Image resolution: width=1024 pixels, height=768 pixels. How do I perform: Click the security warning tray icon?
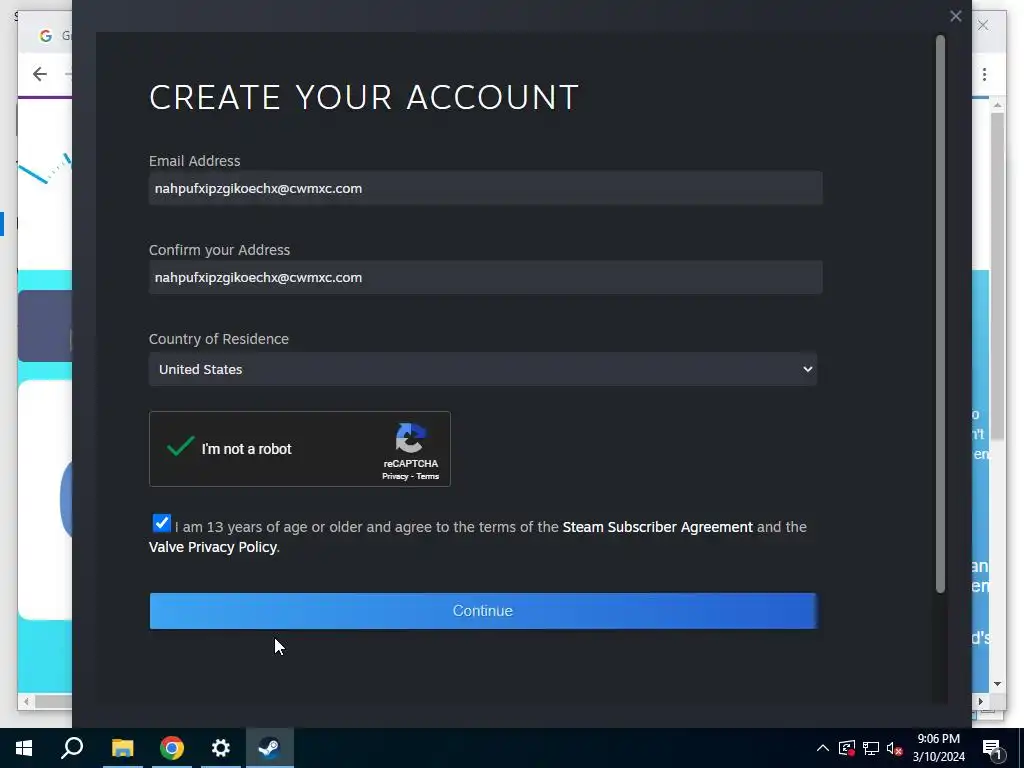click(x=846, y=748)
